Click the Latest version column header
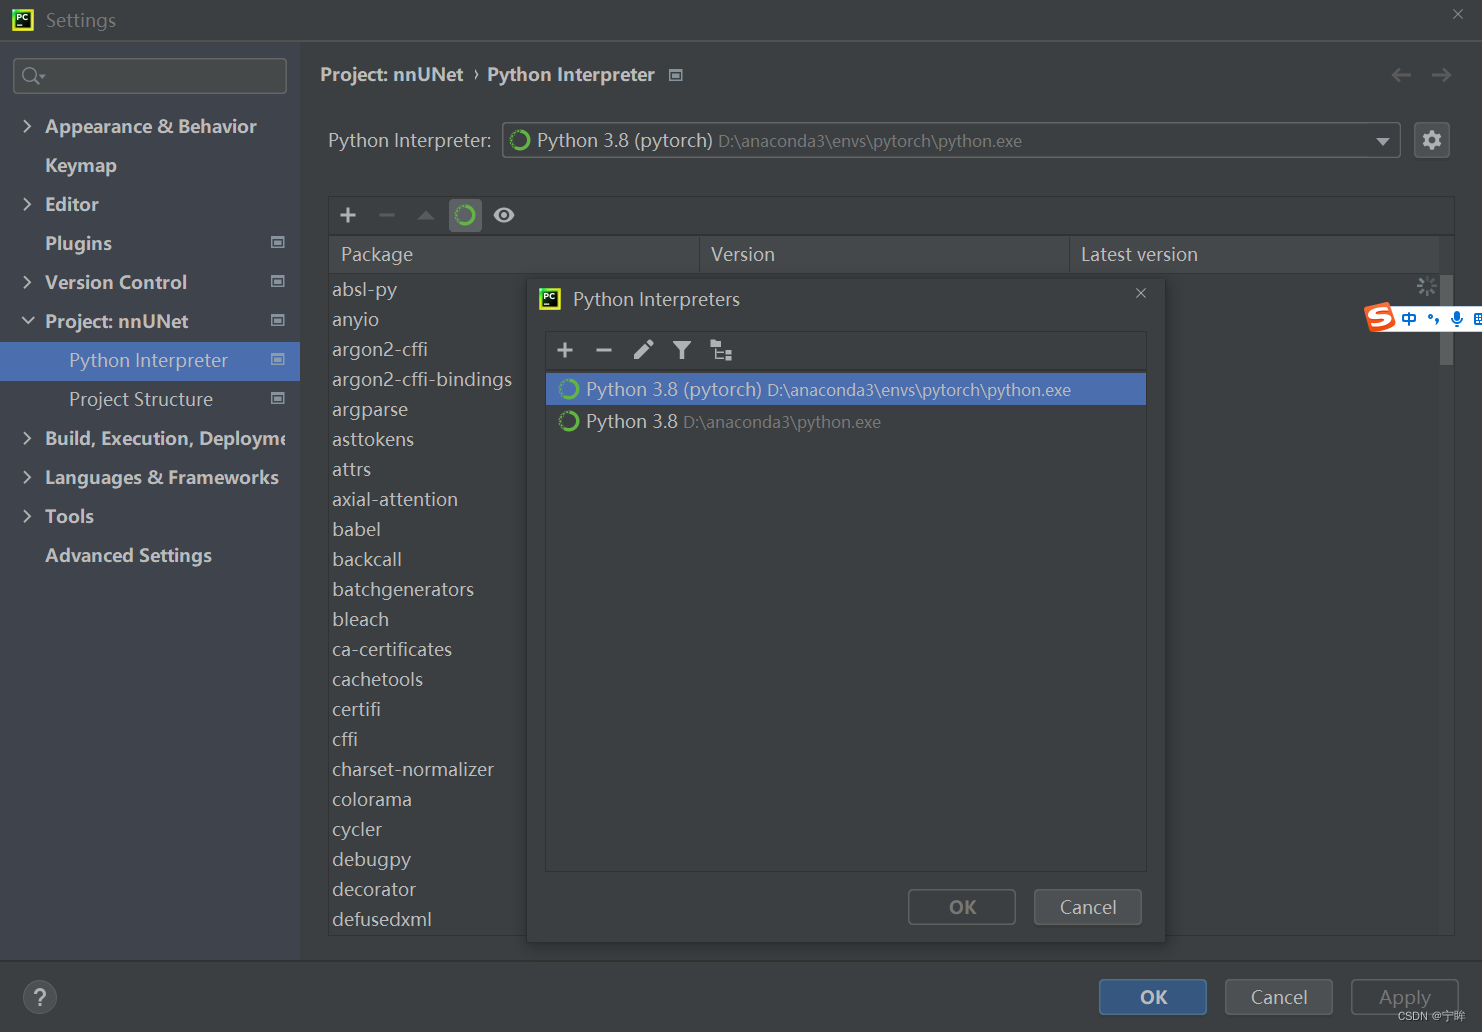The height and width of the screenshot is (1032, 1482). point(1254,254)
